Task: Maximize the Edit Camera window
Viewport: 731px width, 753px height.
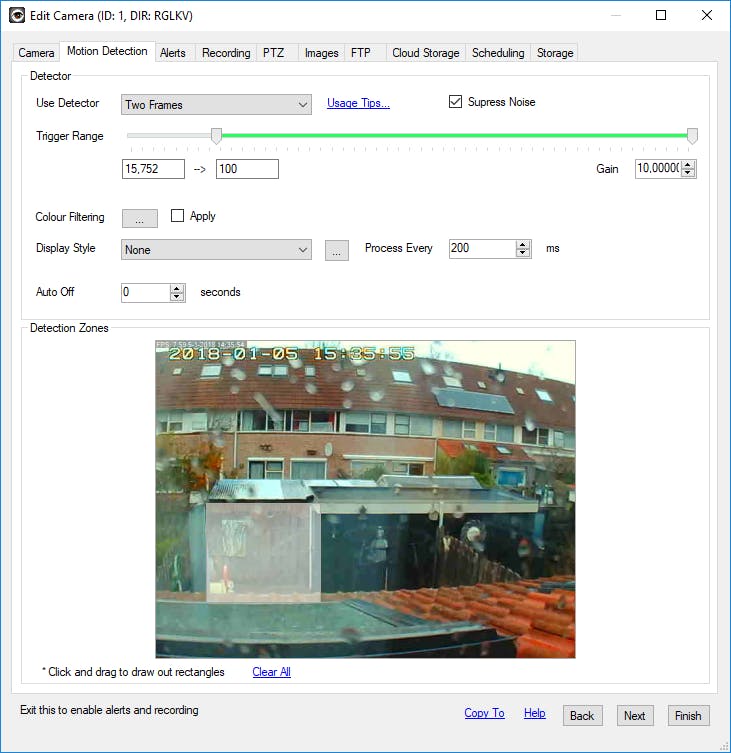Action: pos(661,15)
